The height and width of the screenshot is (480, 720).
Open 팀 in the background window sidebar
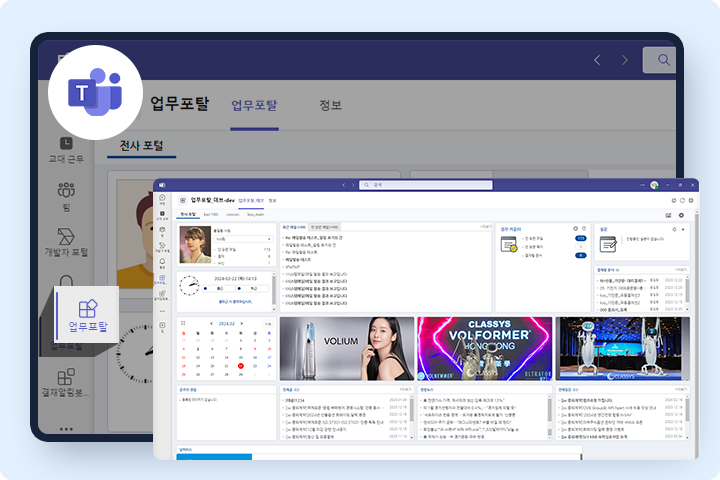pyautogui.click(x=66, y=197)
